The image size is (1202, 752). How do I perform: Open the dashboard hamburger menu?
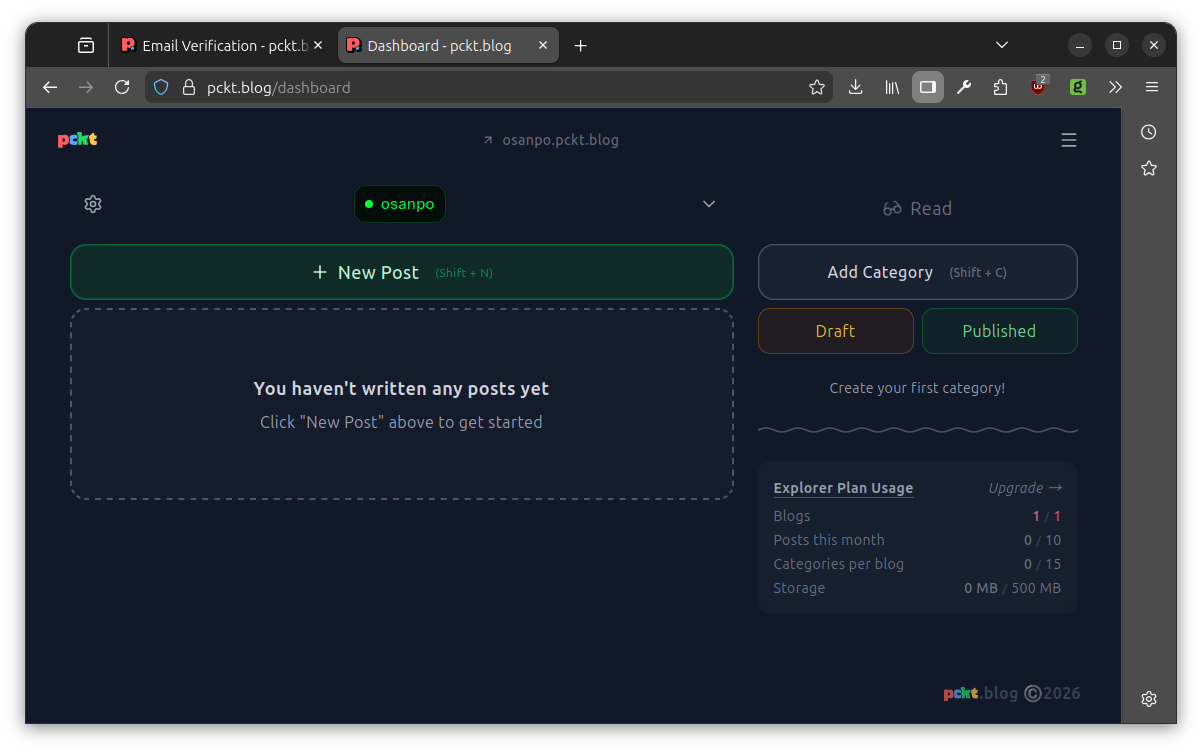[1069, 140]
